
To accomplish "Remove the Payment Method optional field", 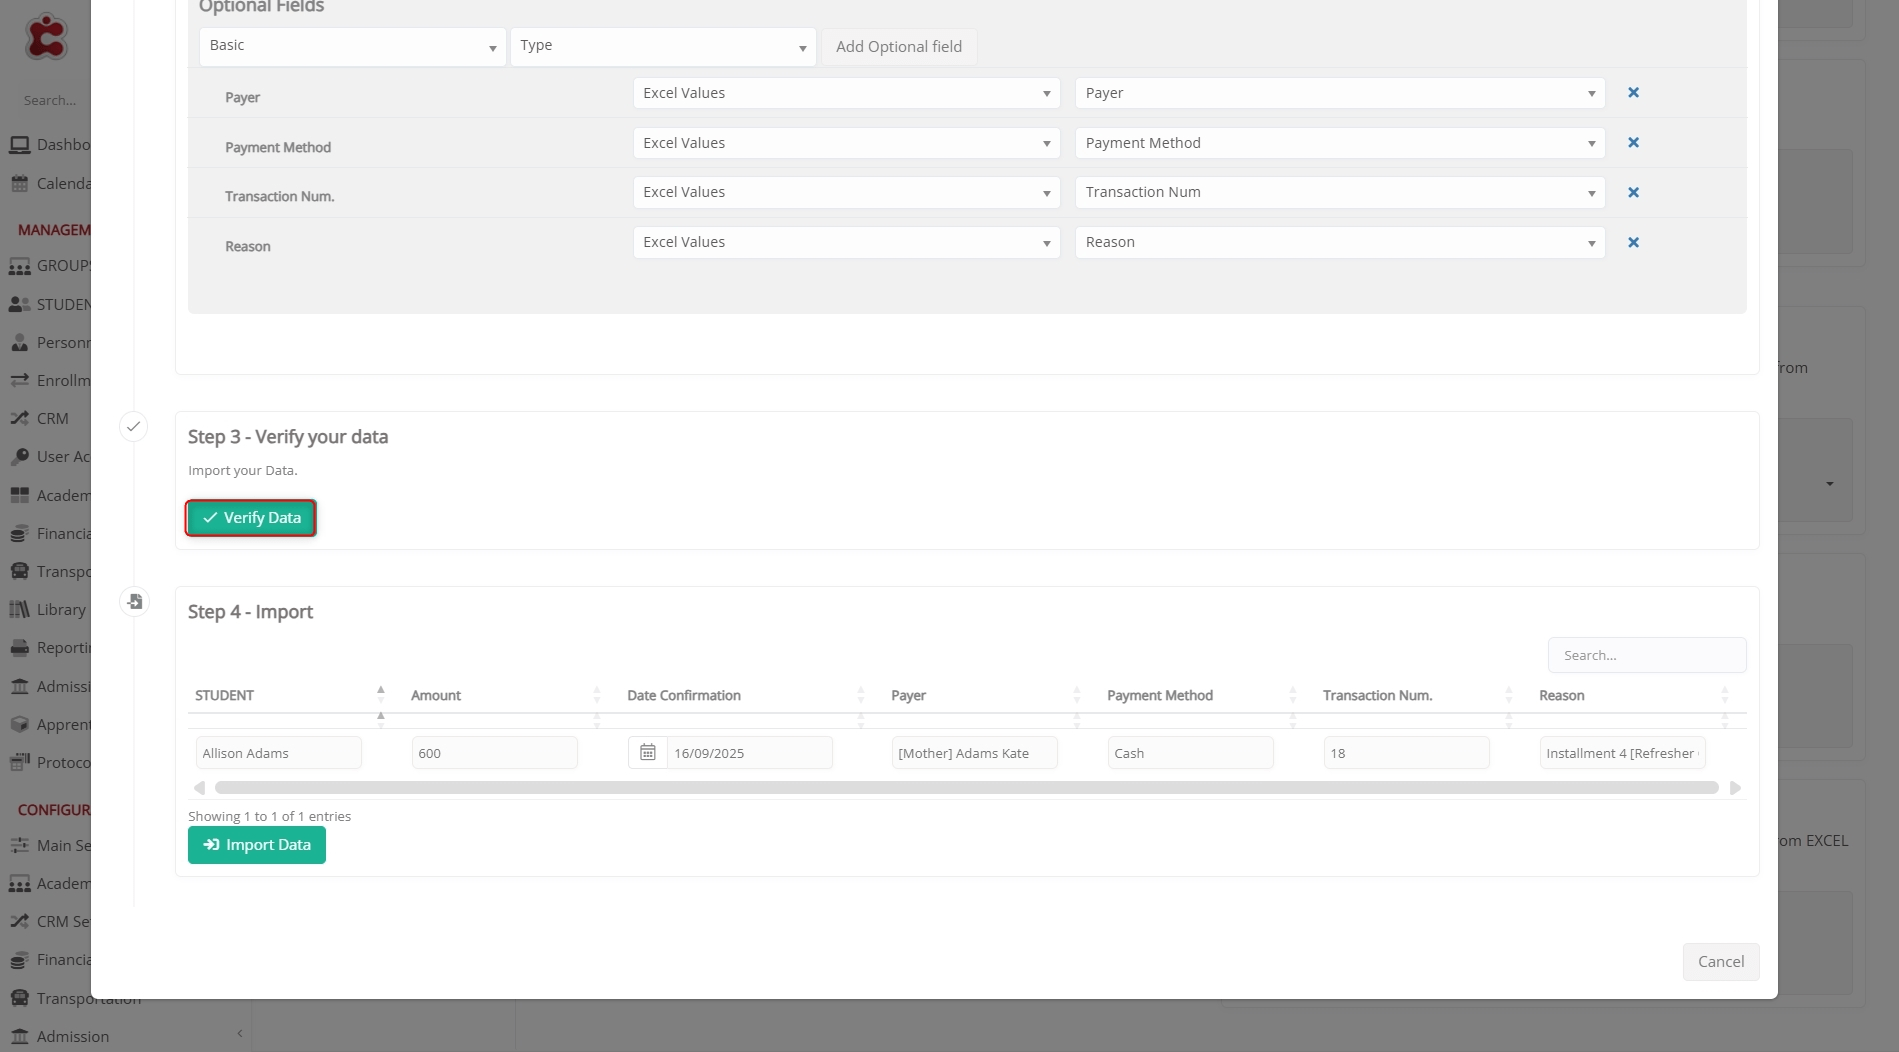I will [x=1633, y=143].
